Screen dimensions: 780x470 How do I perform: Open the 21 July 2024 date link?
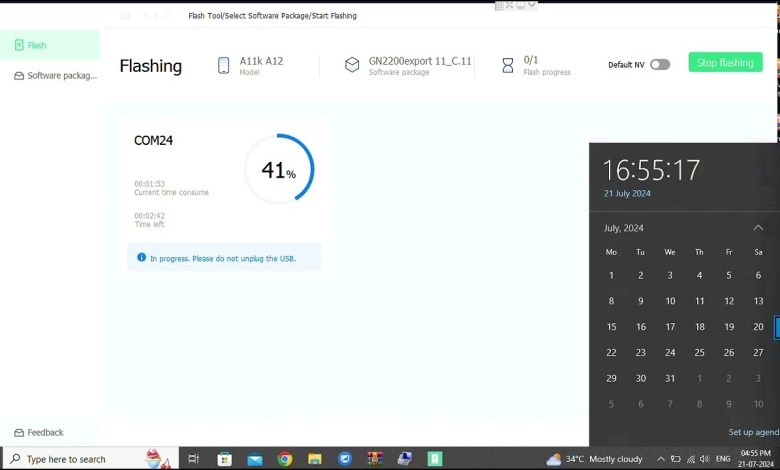tap(627, 193)
